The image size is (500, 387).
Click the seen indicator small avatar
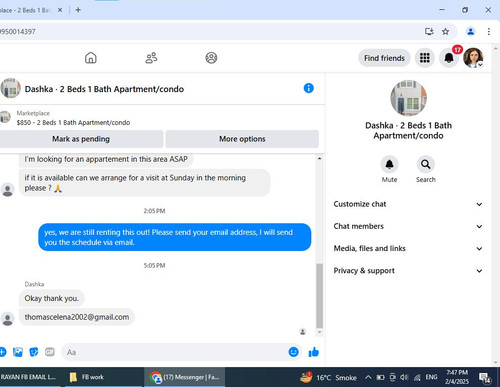tap(303, 332)
